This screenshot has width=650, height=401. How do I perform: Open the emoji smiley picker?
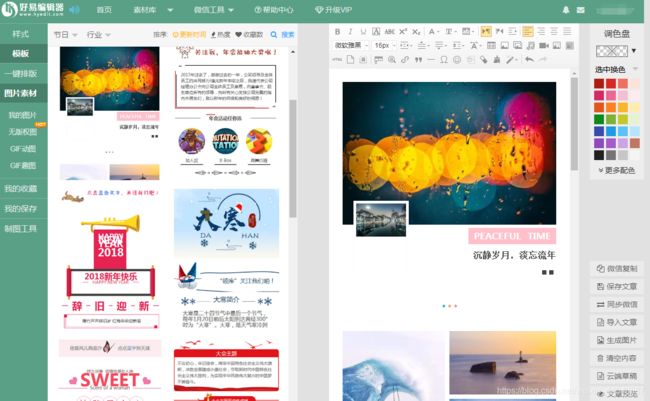pyautogui.click(x=457, y=60)
